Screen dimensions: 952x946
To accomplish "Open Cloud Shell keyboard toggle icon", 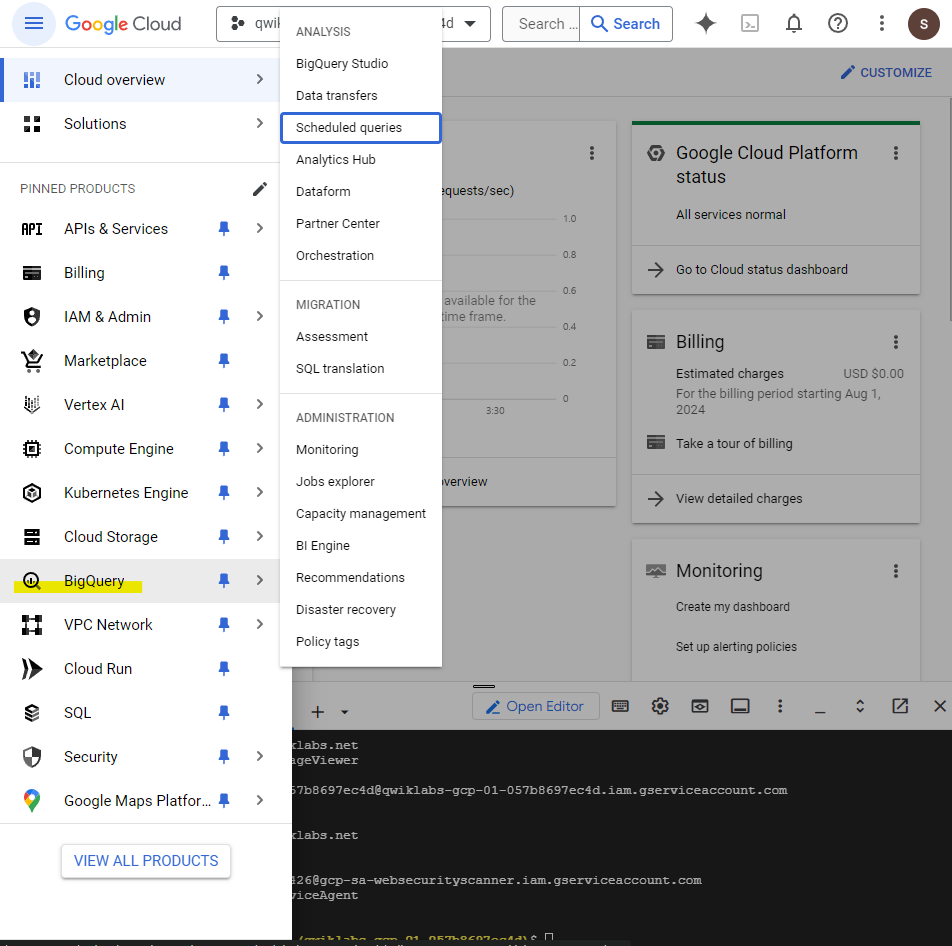I will [x=620, y=706].
